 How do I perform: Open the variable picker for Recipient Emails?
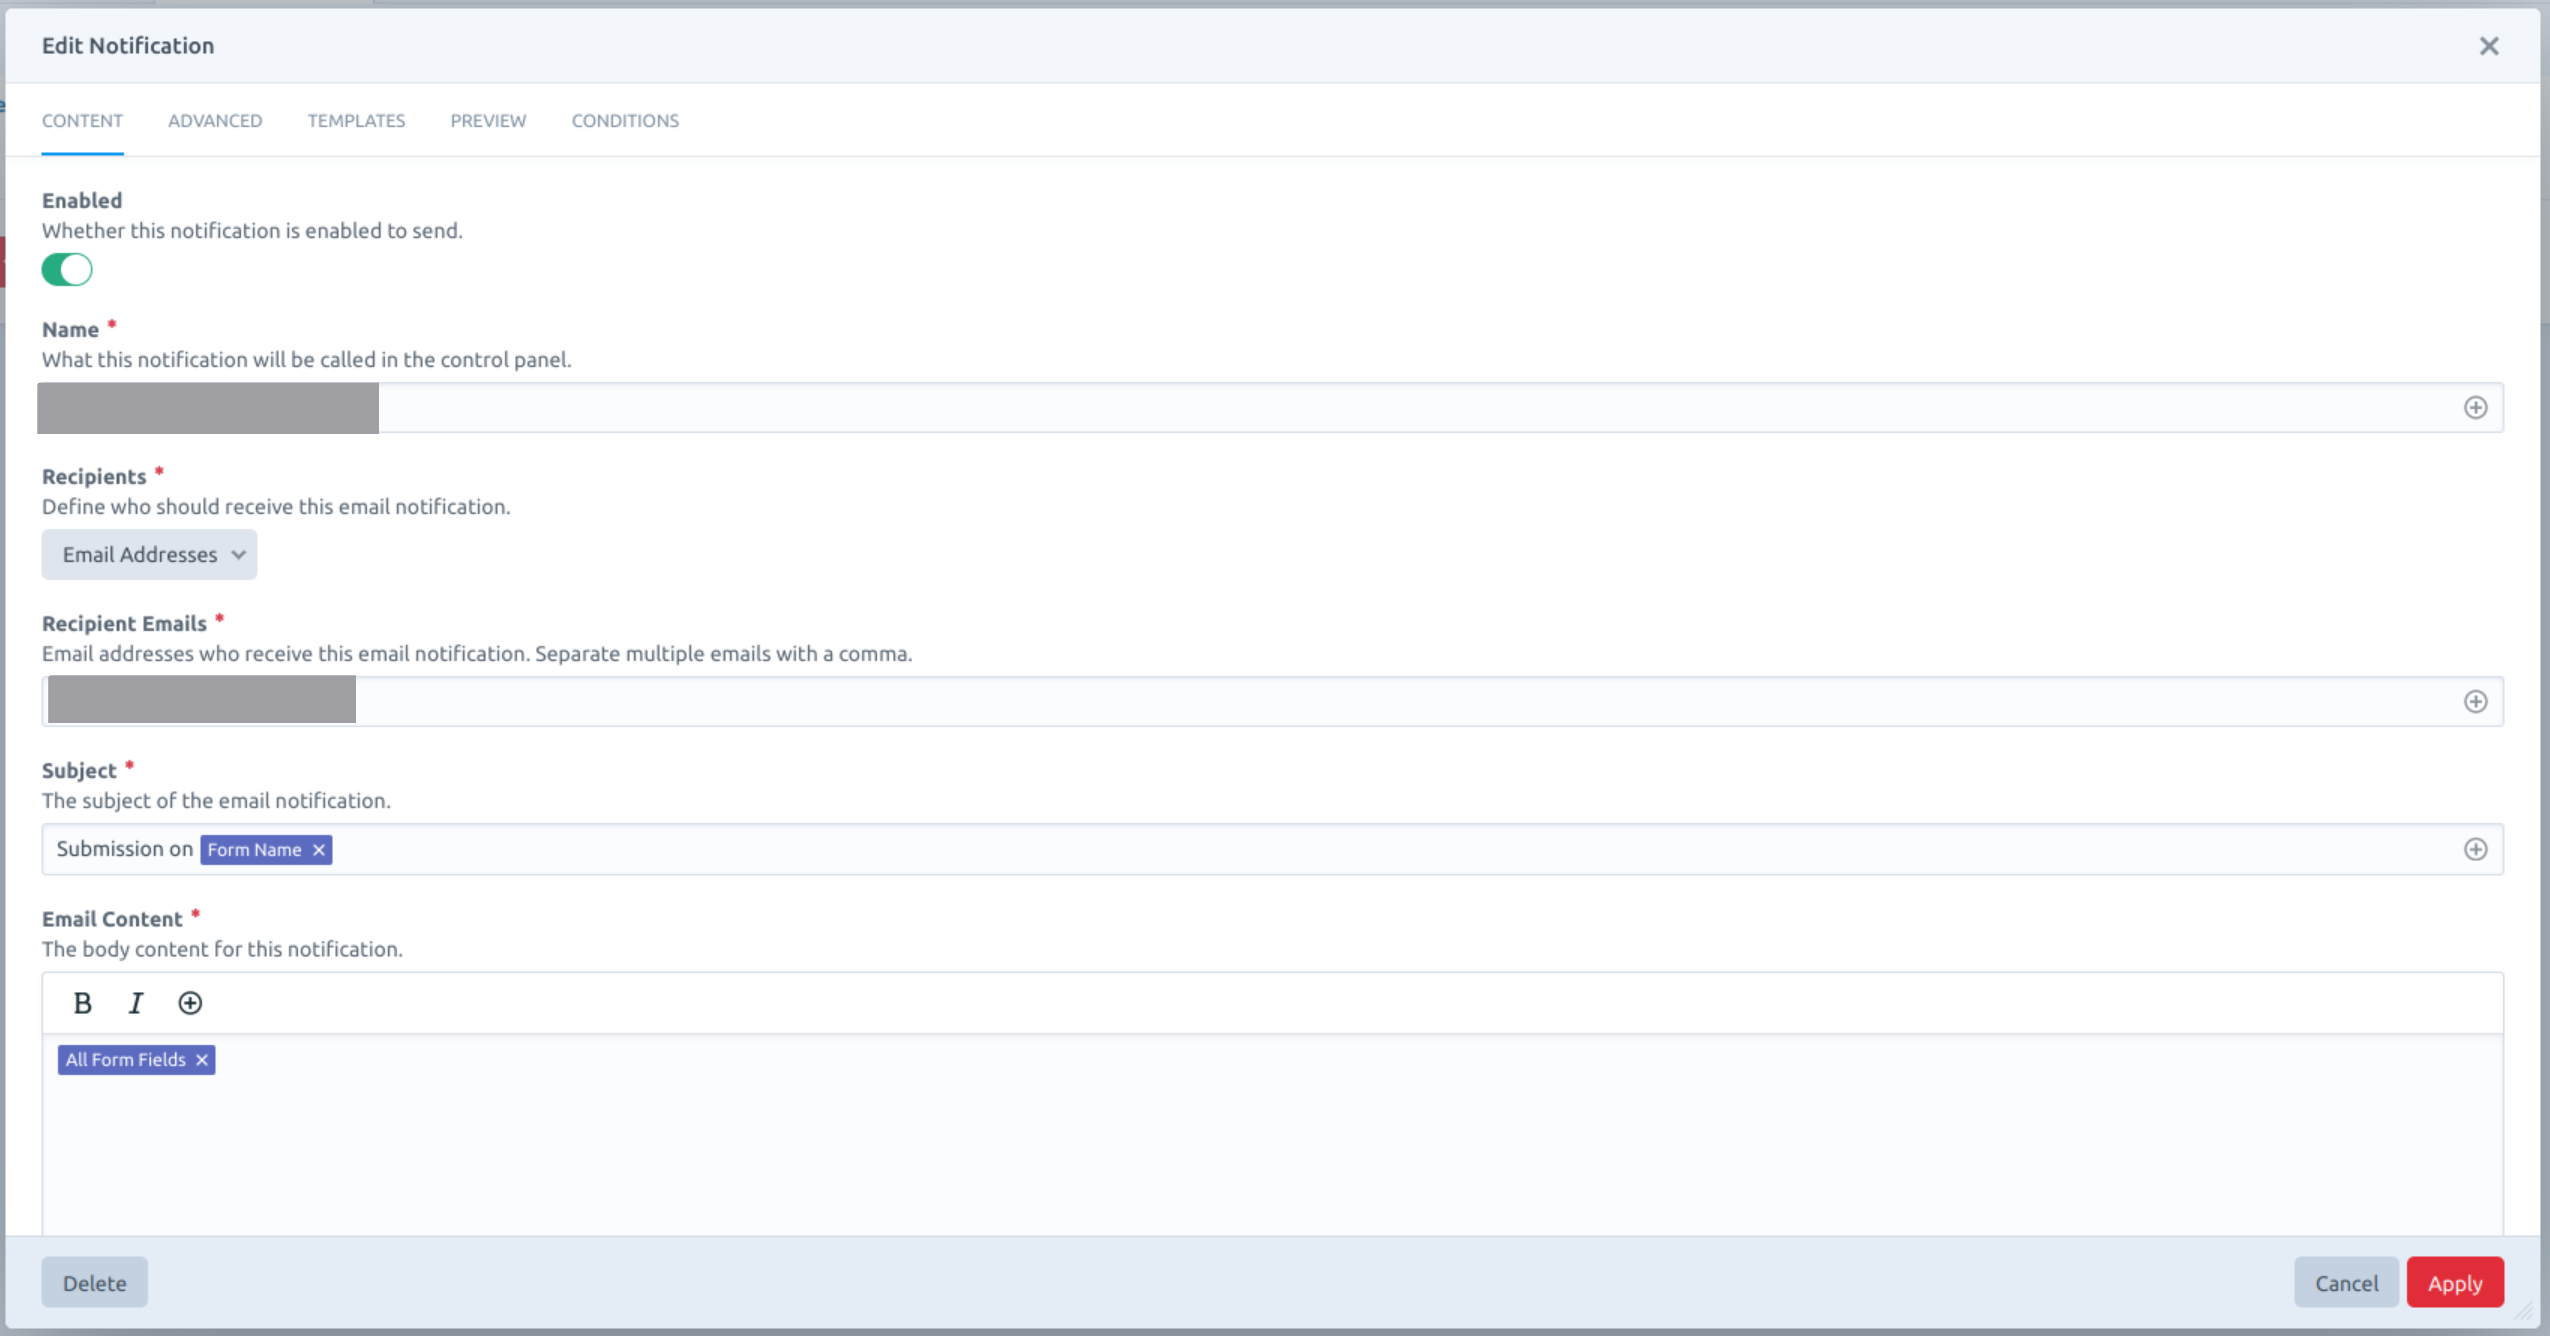pos(2476,700)
